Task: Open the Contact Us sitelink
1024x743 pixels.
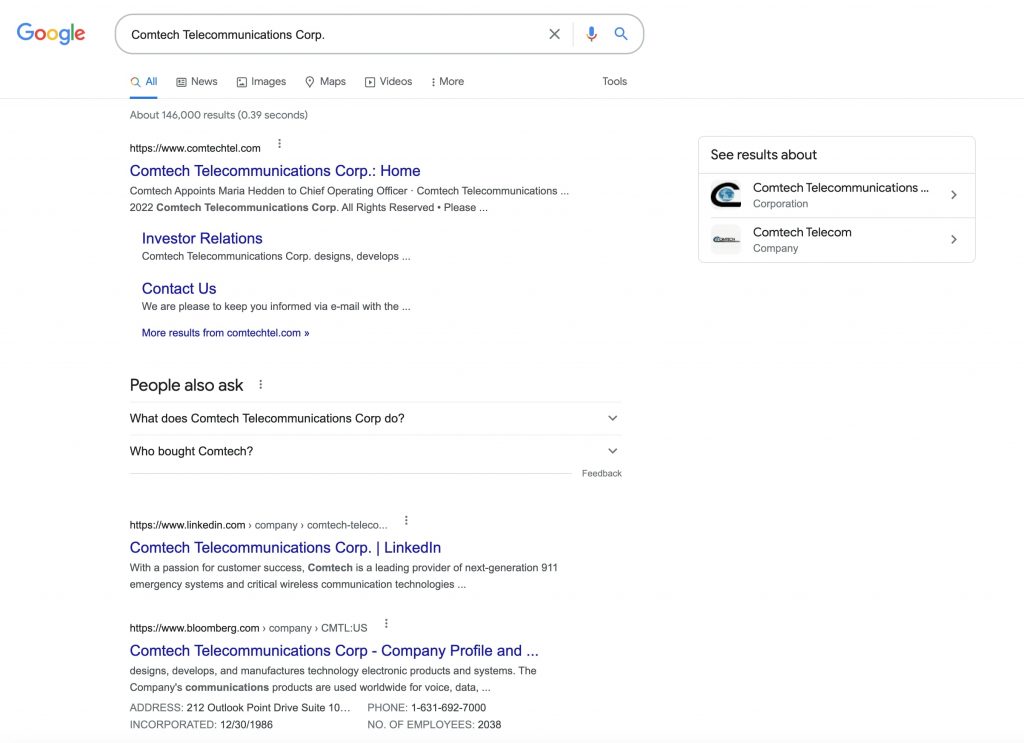Action: tap(179, 289)
